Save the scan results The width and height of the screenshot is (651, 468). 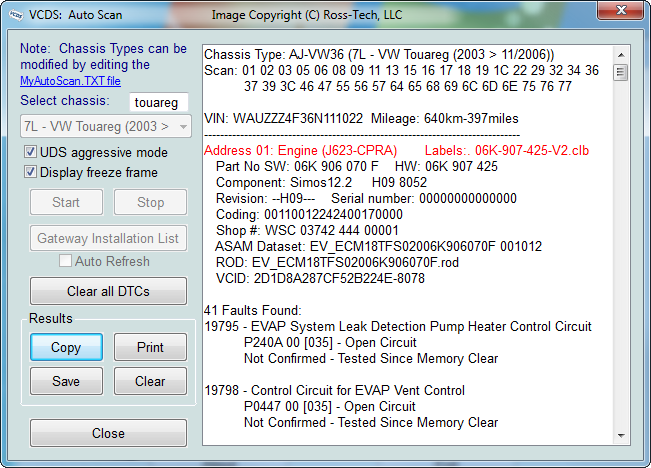point(66,381)
